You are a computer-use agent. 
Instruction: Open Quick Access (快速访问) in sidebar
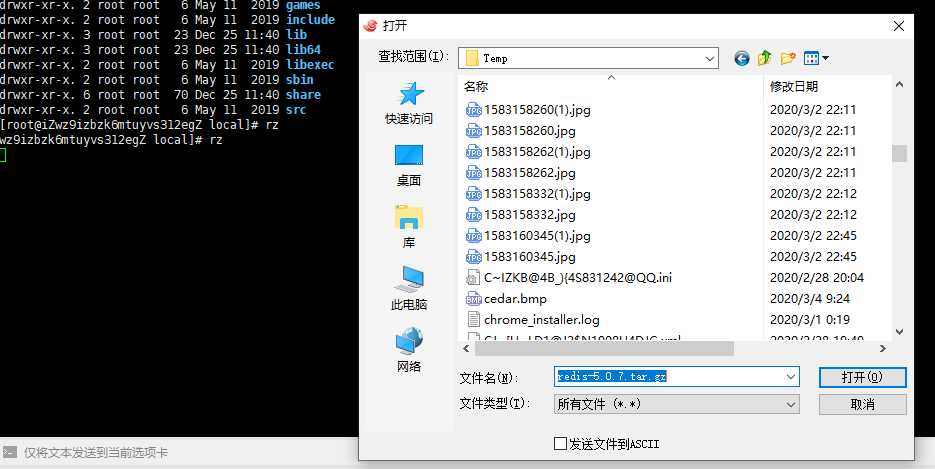[x=409, y=103]
